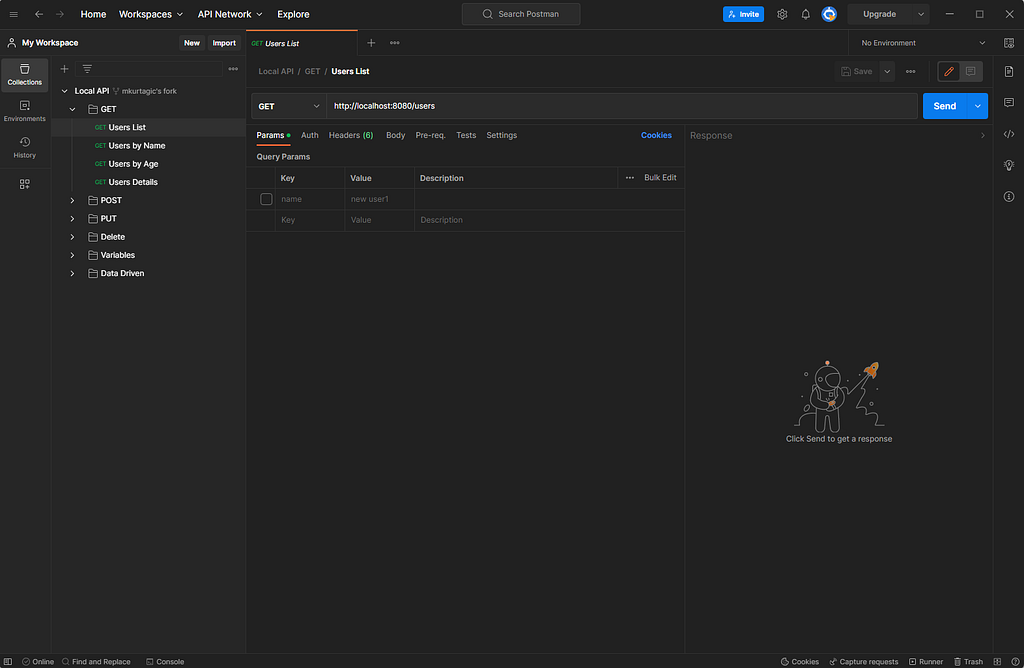Open query params column options ellipsis
Screen dimensions: 1024x668
point(630,178)
